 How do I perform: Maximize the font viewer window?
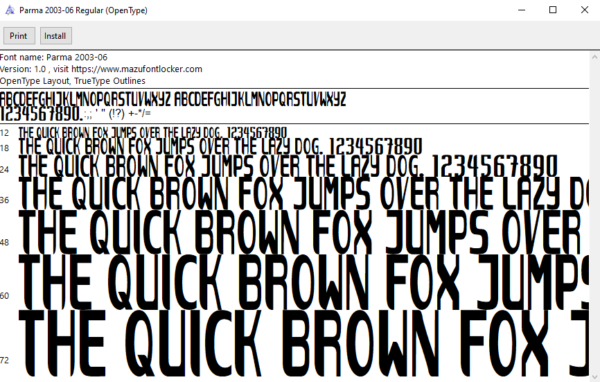pos(553,10)
